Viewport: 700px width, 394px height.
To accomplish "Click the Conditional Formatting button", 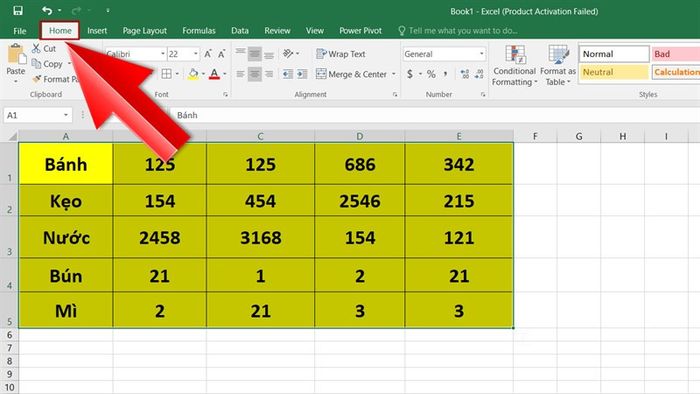I will point(514,66).
